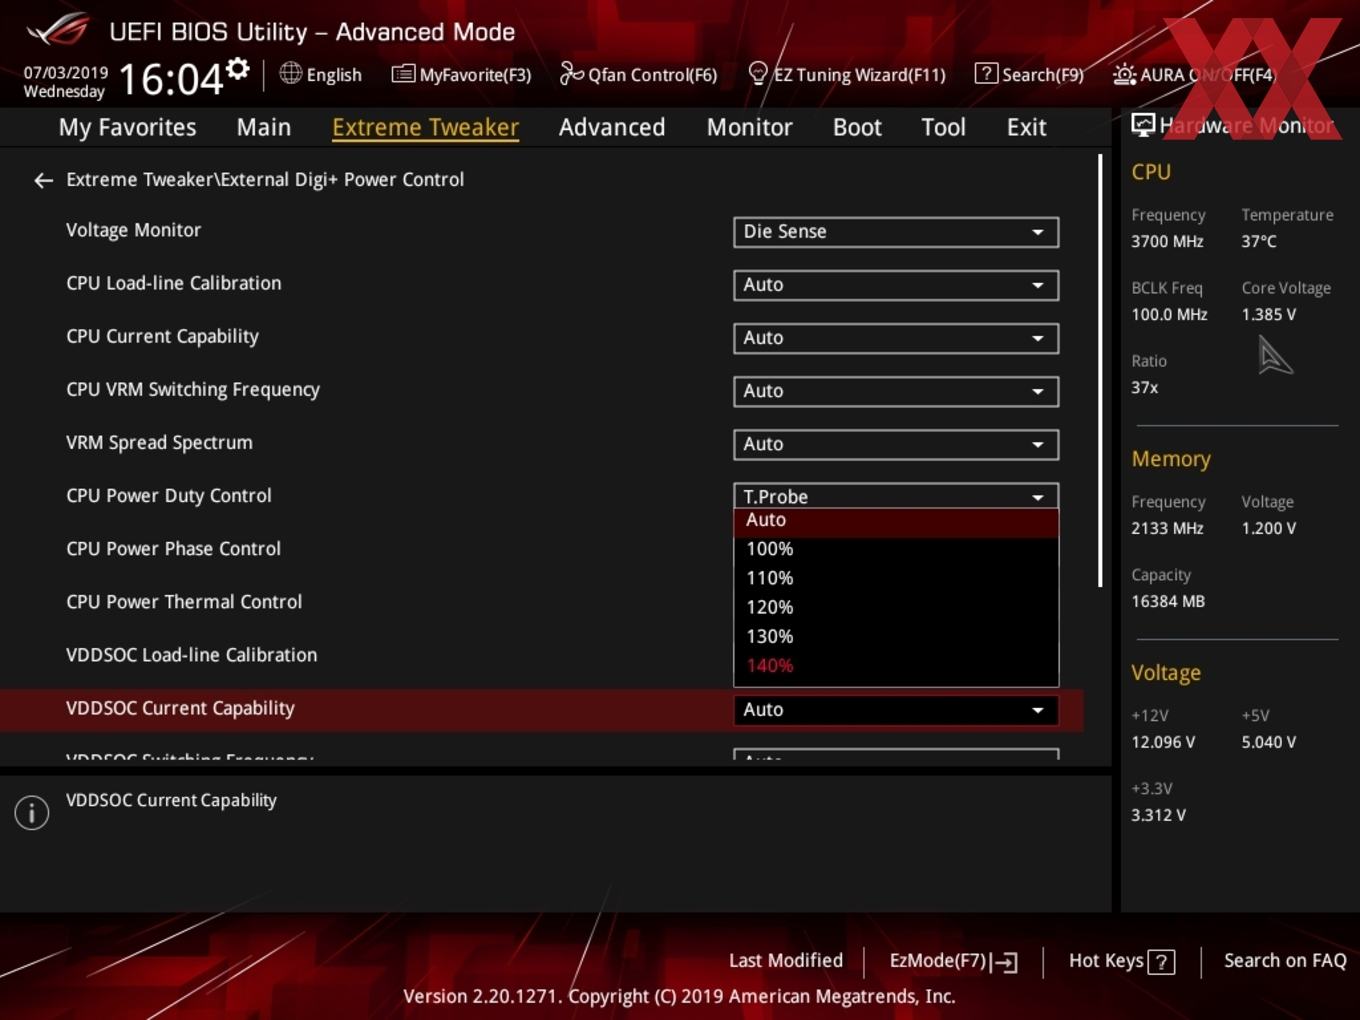Viewport: 1360px width, 1020px height.
Task: Open VRM Spread Spectrum dropdown
Action: 896,444
